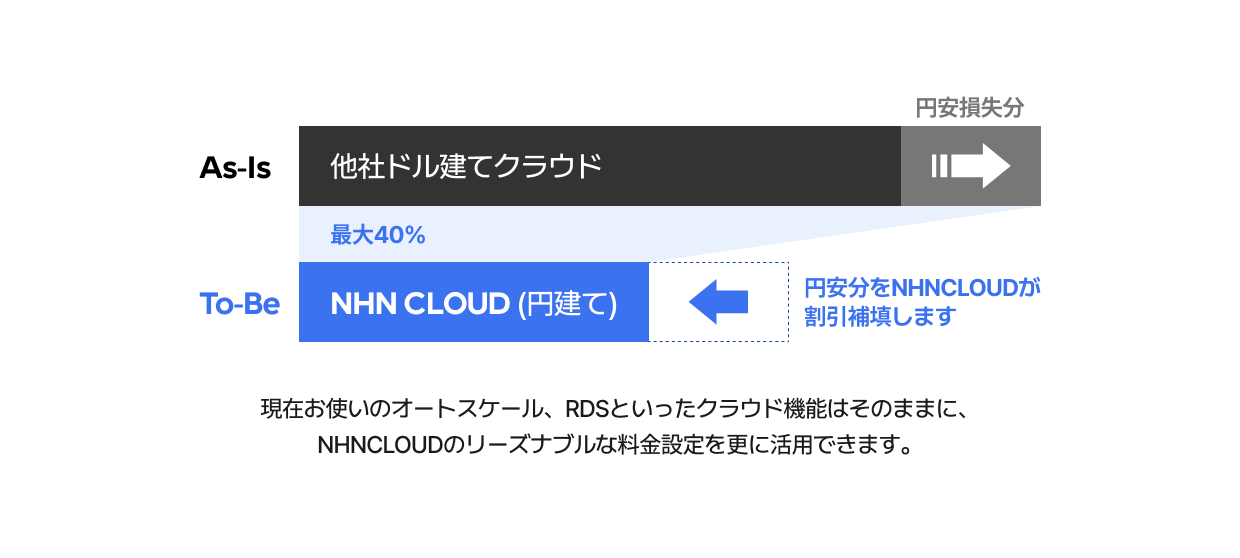The width and height of the screenshot is (1240, 558).
Task: Select the As-Is label
Action: coord(235,167)
